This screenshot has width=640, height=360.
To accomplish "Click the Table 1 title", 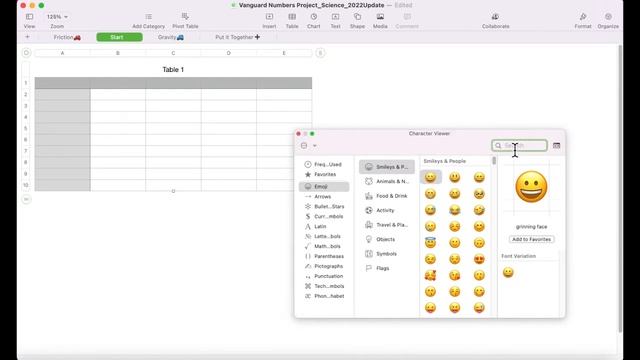I will coord(173,70).
